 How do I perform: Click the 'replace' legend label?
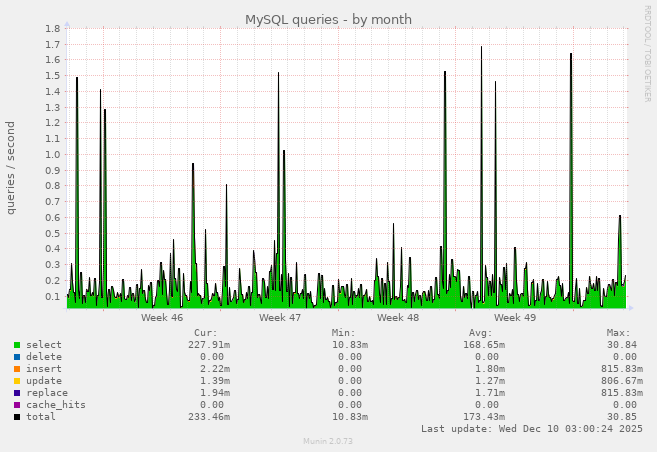47,393
